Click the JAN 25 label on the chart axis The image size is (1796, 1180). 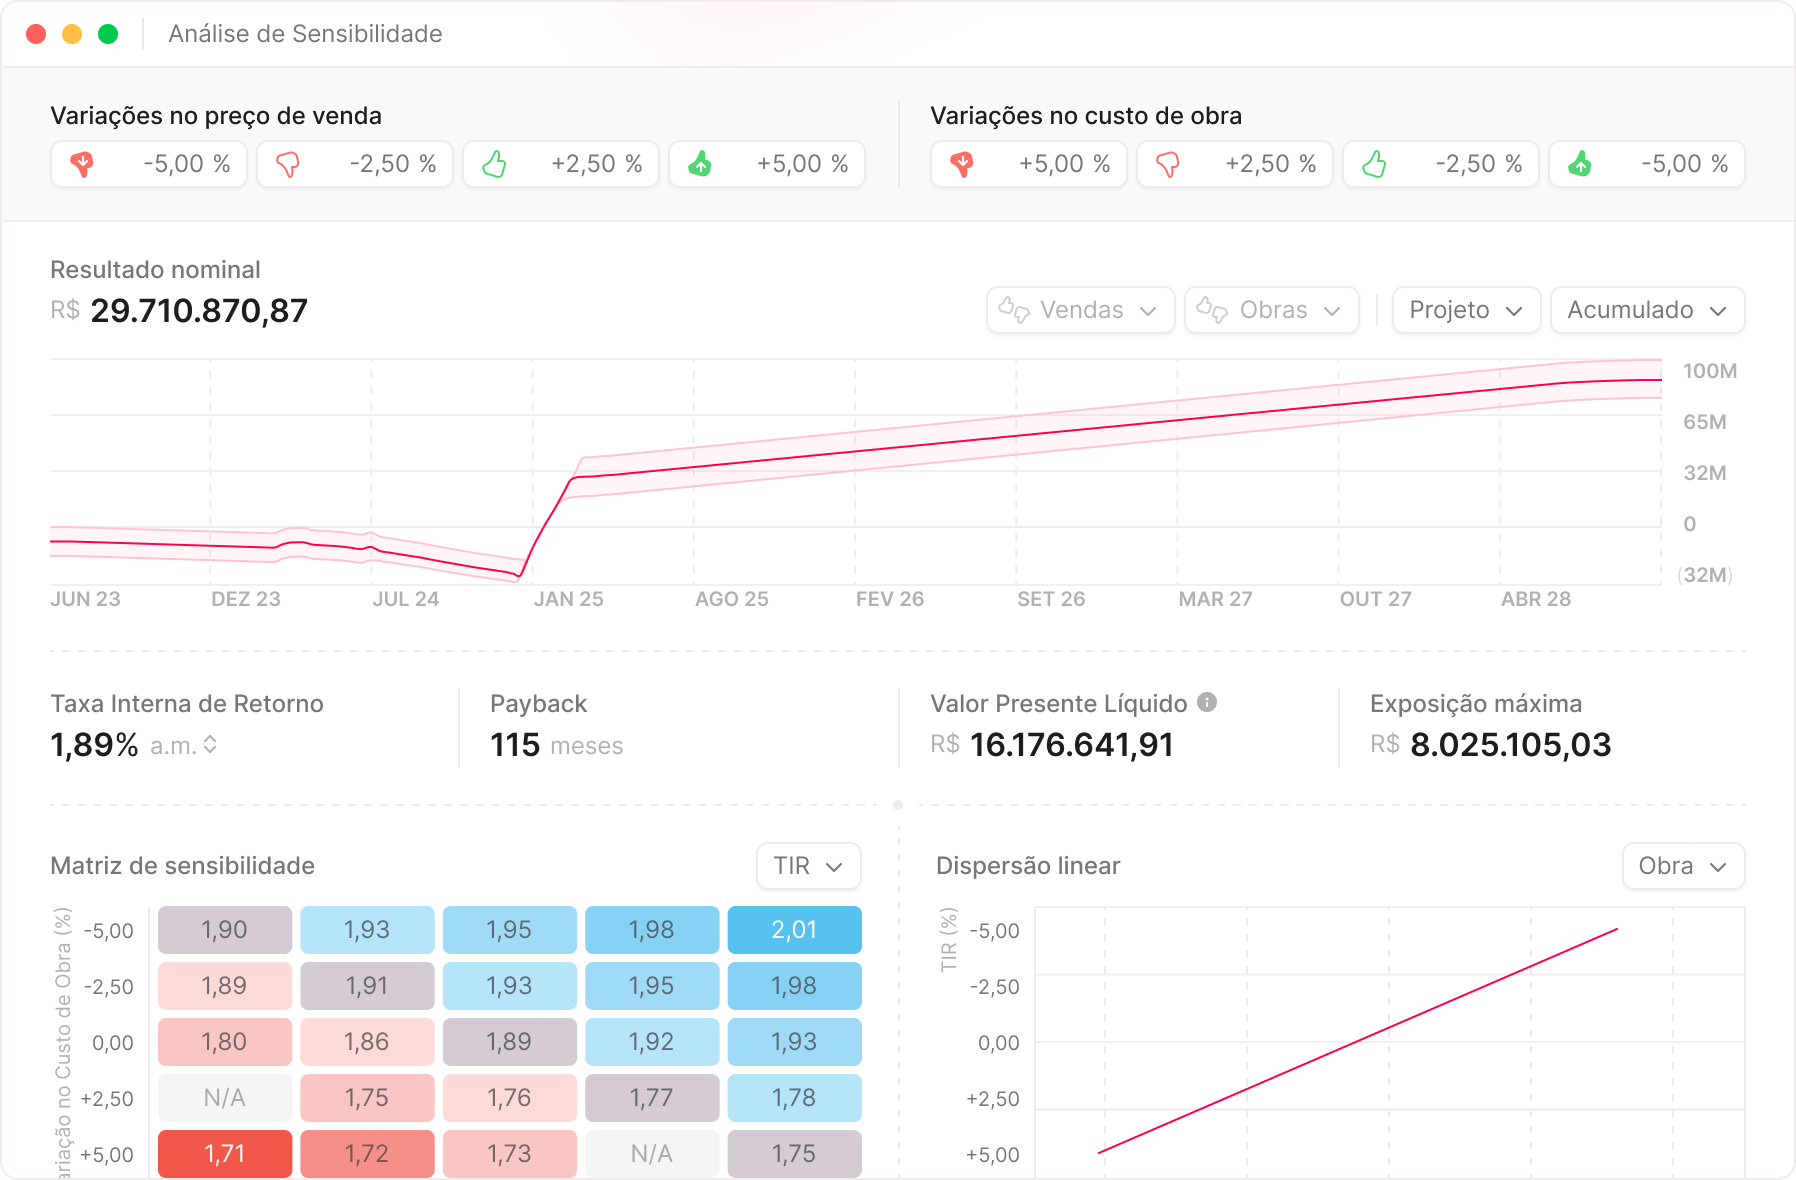[x=569, y=599]
